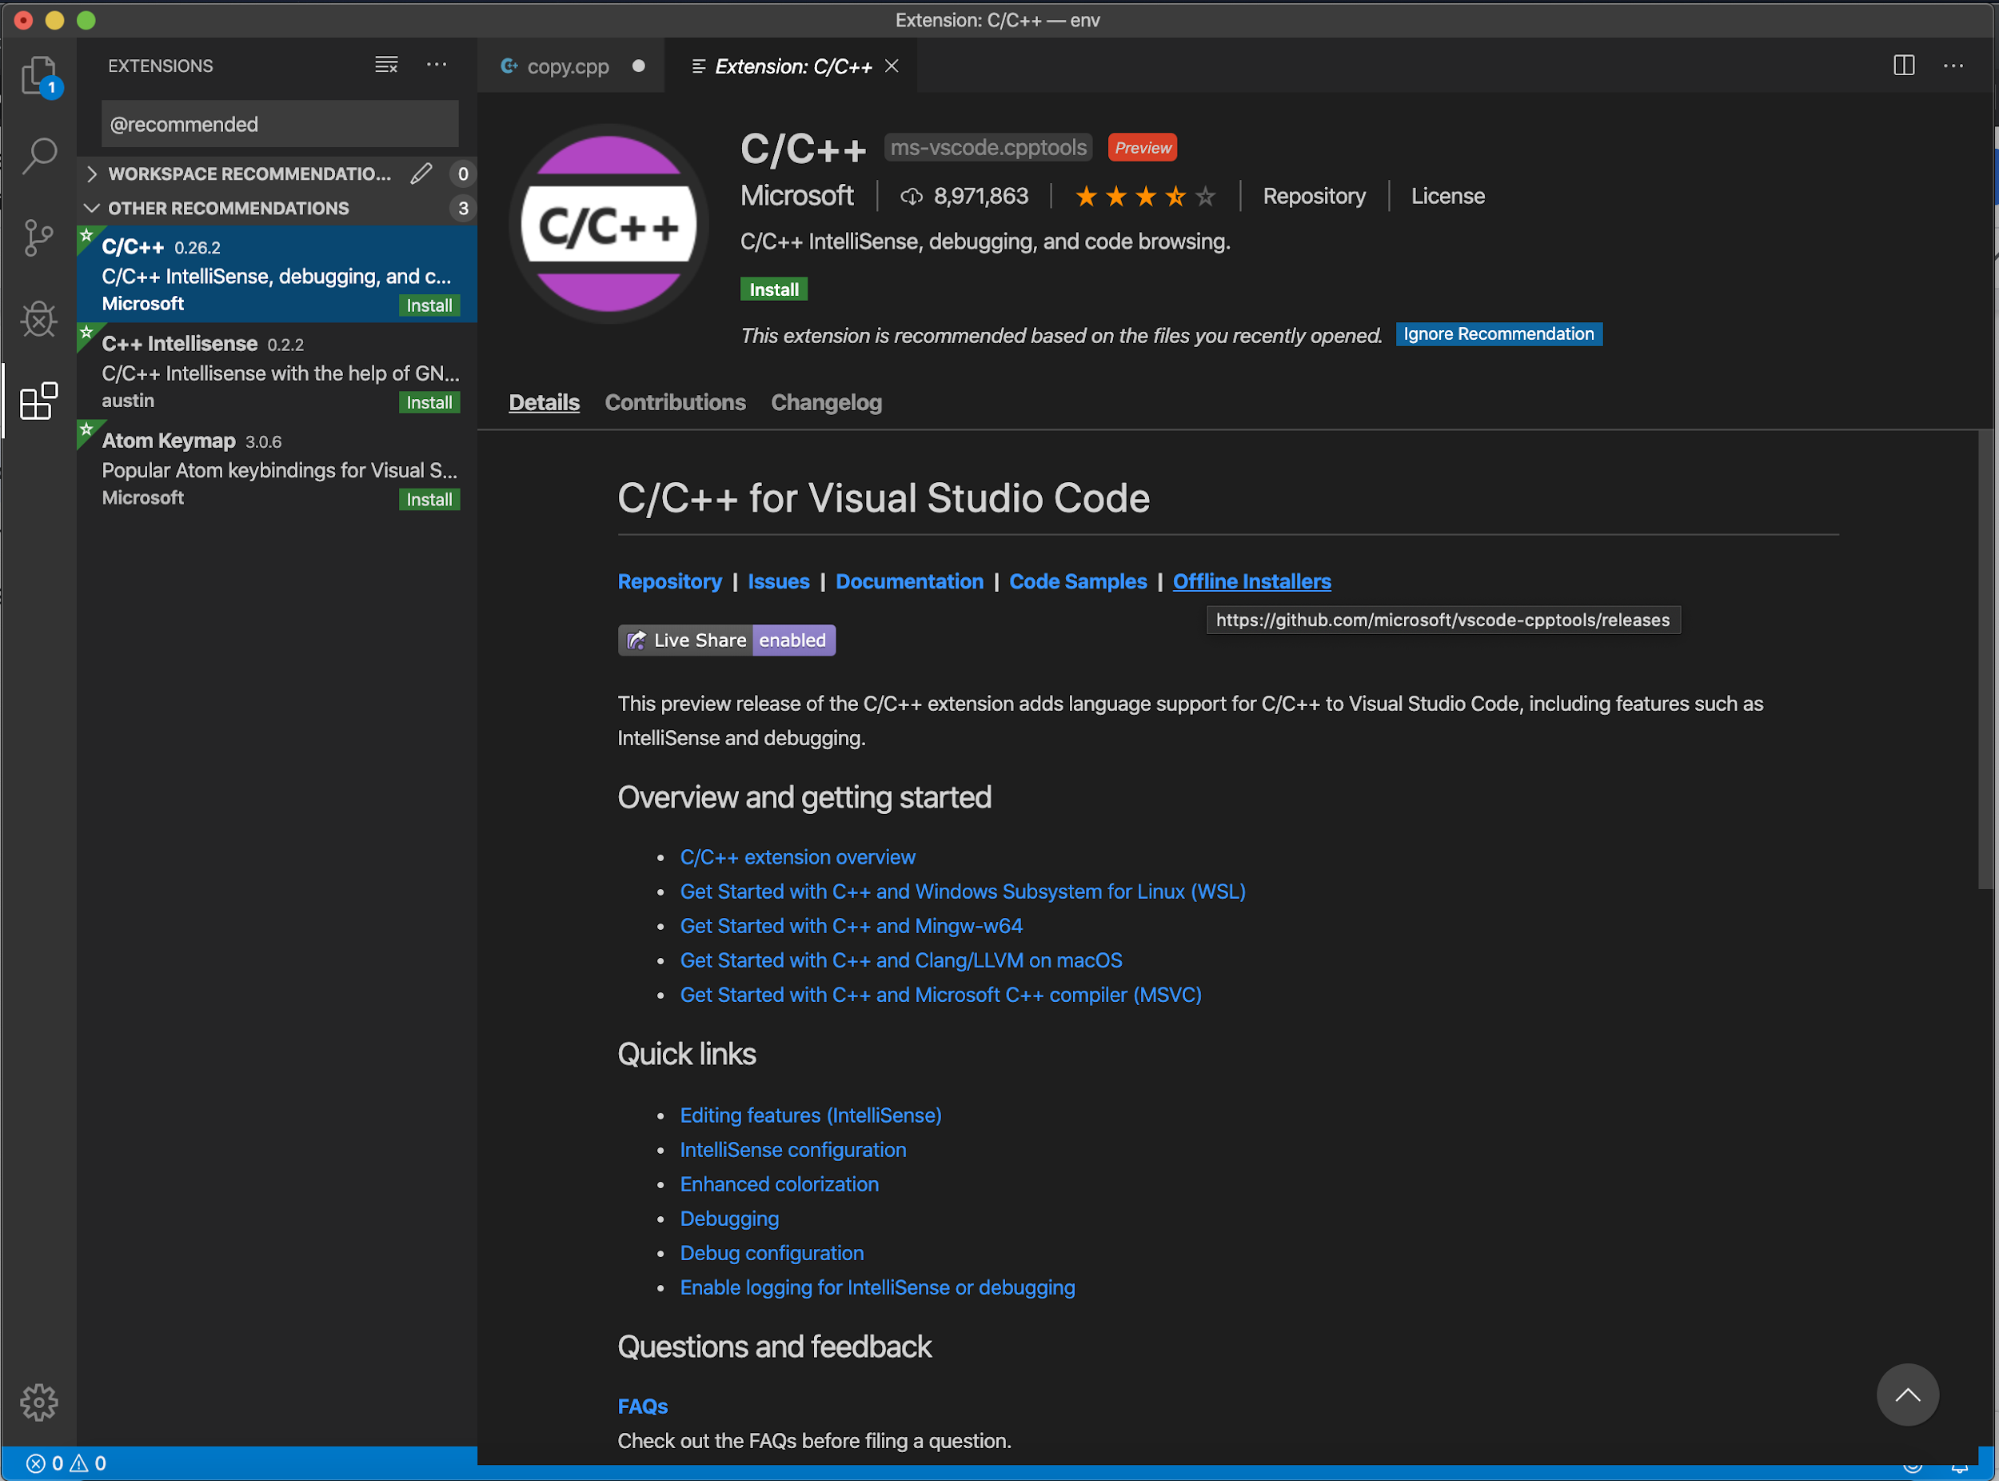This screenshot has width=1999, height=1481.
Task: Open Get Started with WSL link
Action: tap(963, 891)
